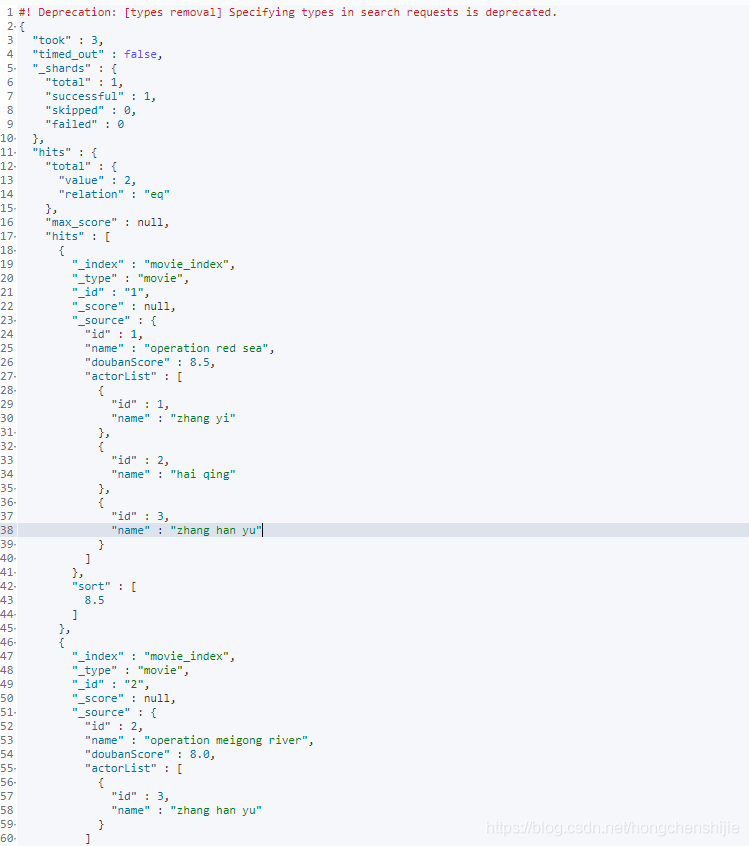The image size is (749, 846).
Task: Click the "_id" : "1" line
Action: pos(110,292)
